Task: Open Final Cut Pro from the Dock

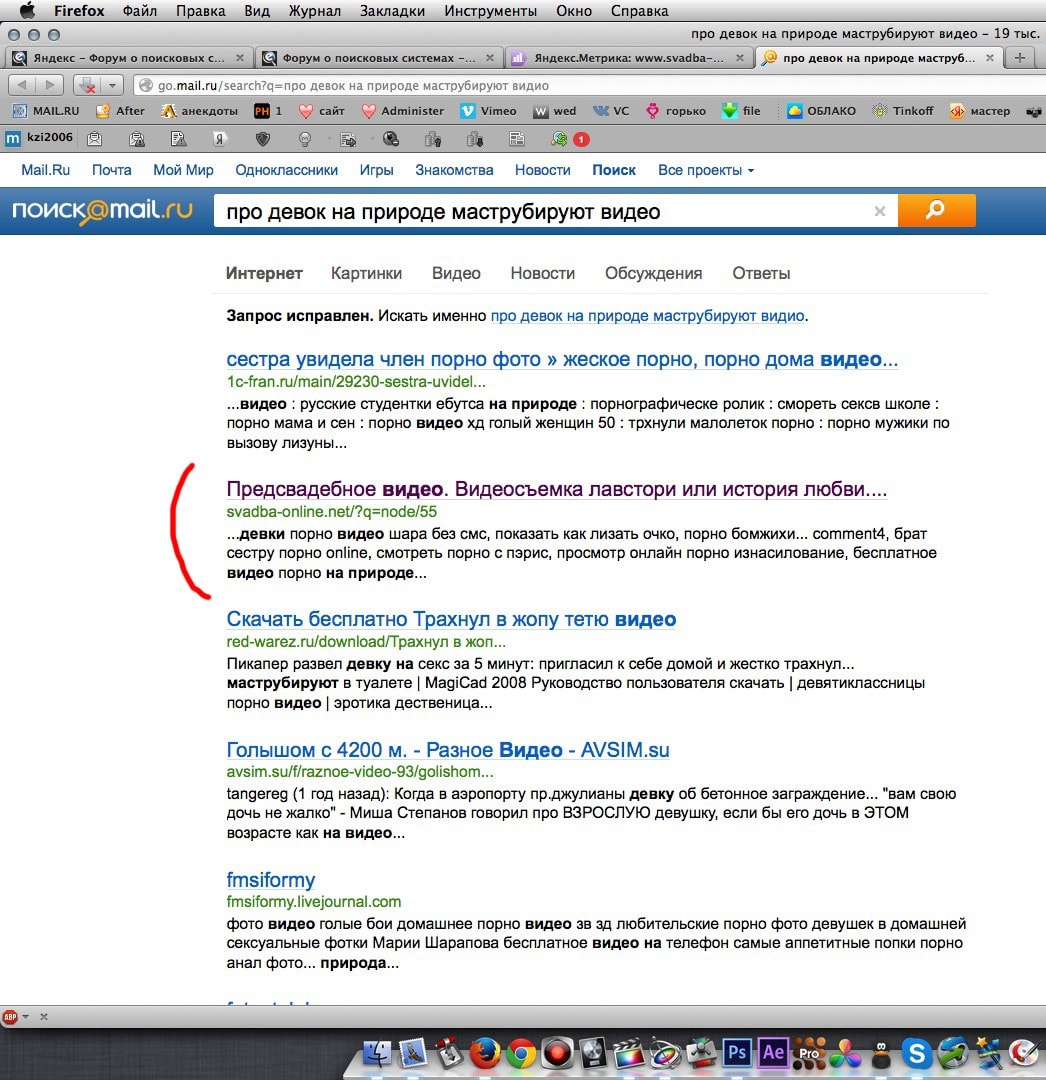Action: pyautogui.click(x=629, y=1054)
